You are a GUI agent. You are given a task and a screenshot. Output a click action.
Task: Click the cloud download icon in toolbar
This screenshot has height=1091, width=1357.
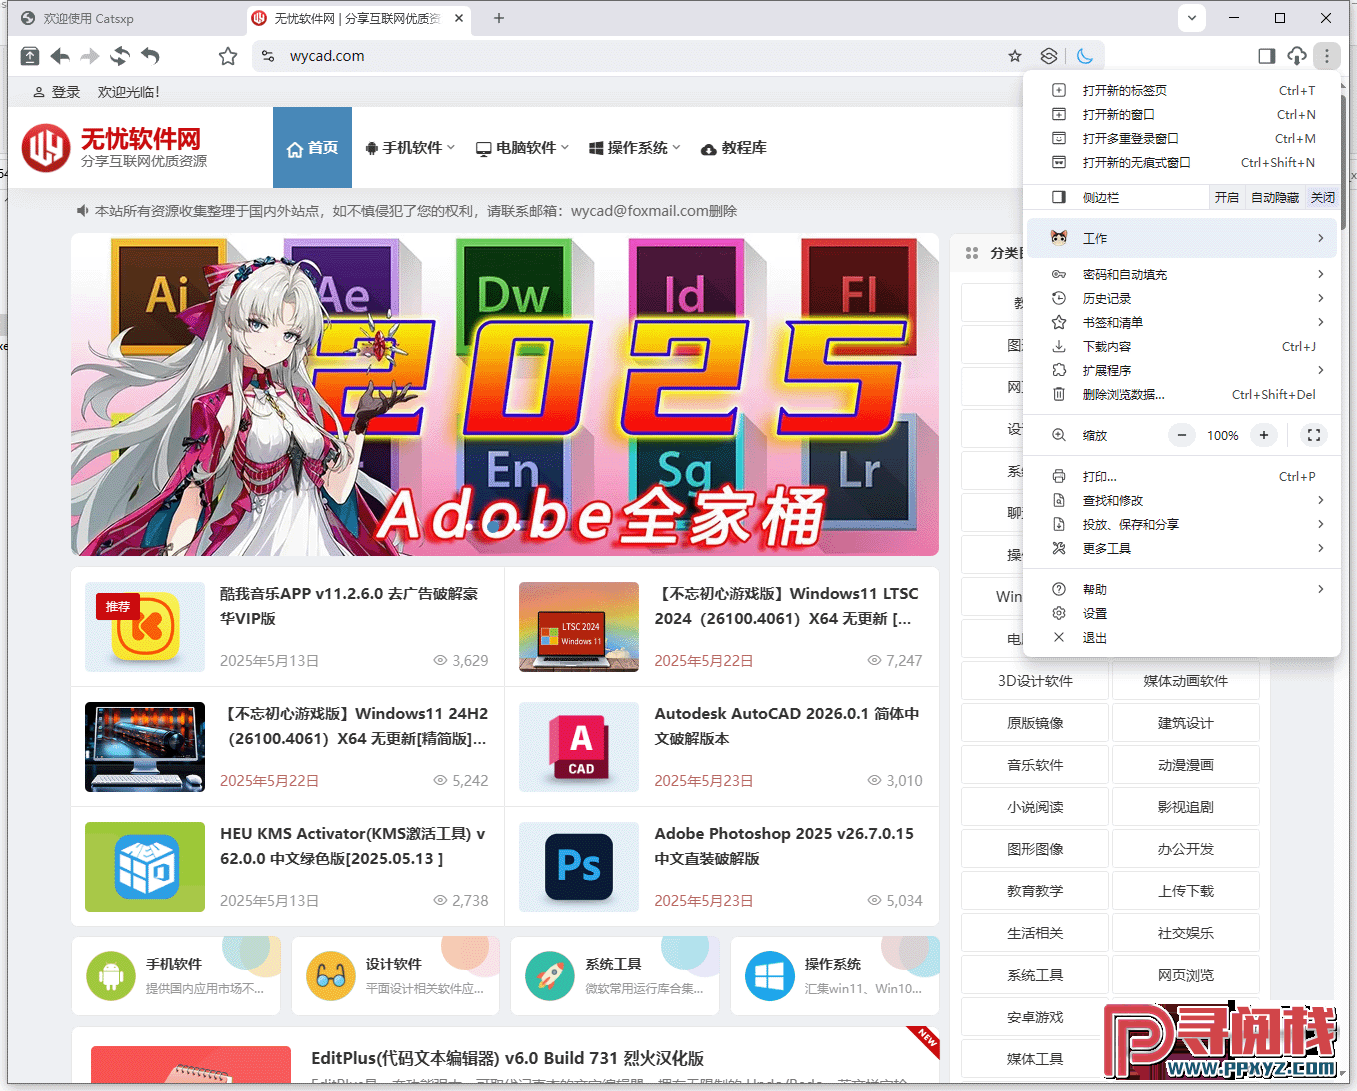pos(1297,56)
